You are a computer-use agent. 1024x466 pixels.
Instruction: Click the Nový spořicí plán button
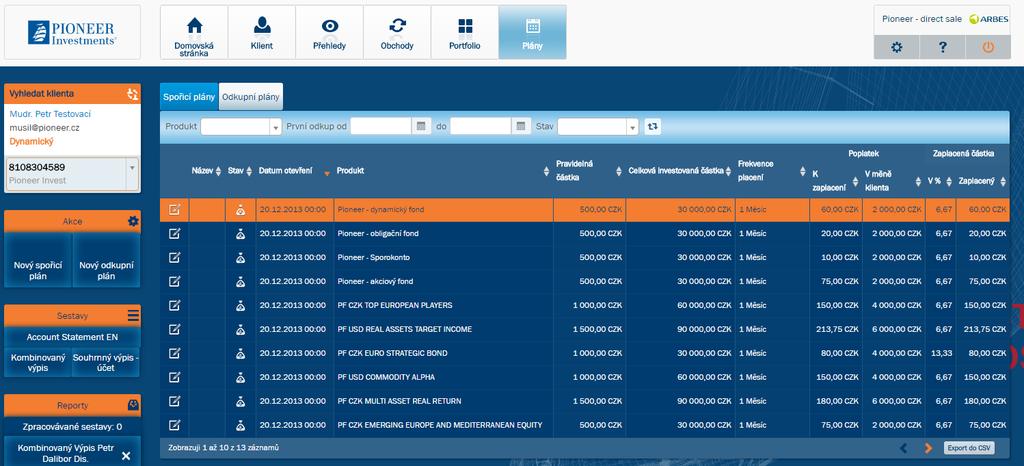pos(39,260)
